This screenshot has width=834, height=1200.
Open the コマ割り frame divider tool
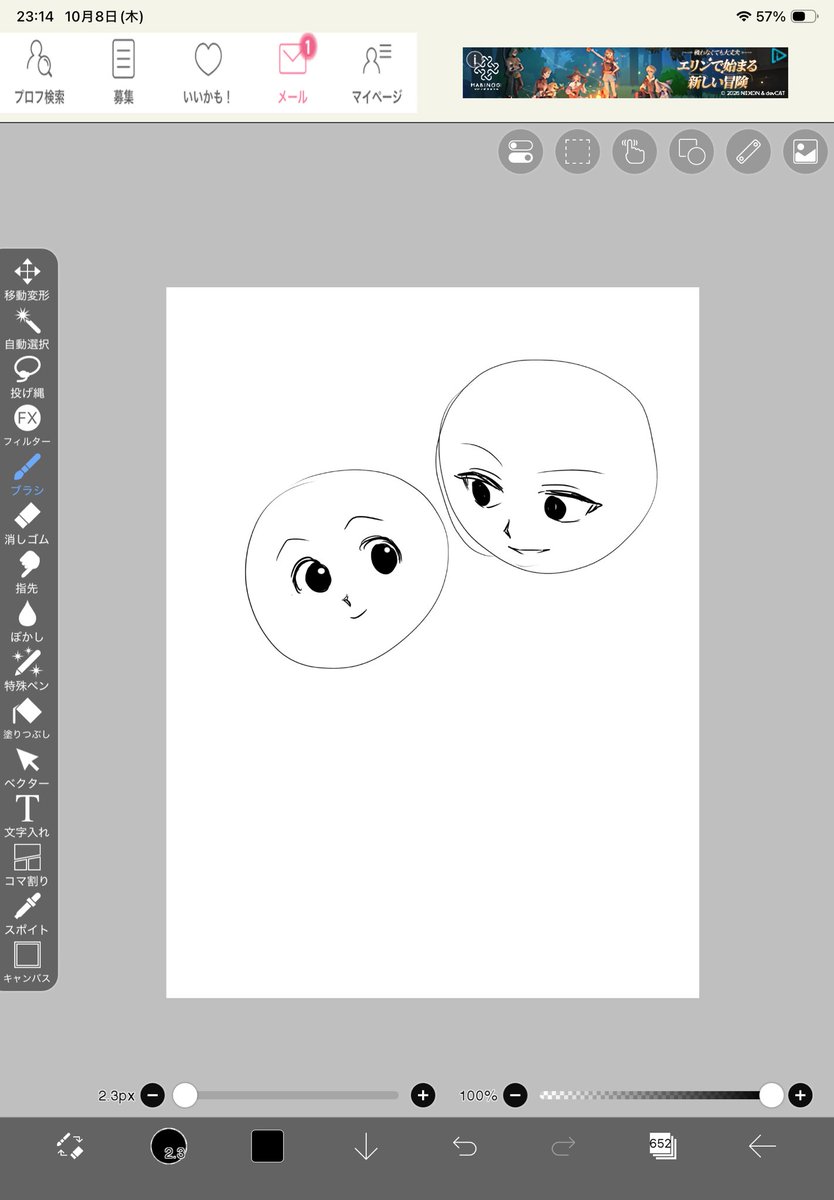click(x=27, y=864)
